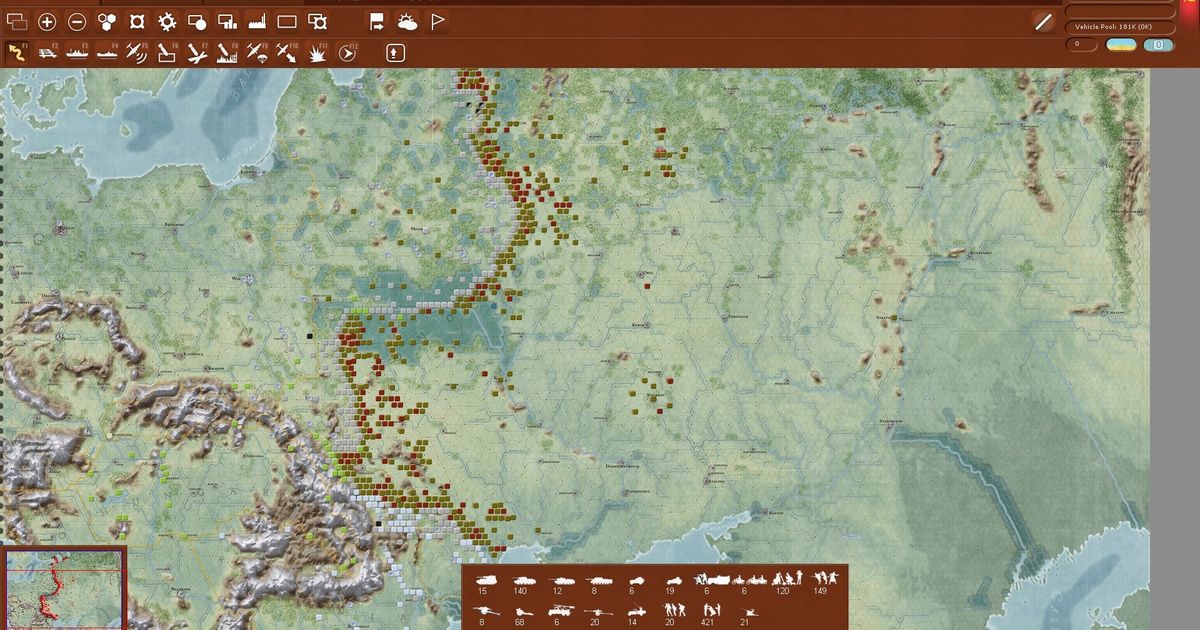Click the minimap overview in bottom-left corner
Viewport: 1200px width, 630px height.
tap(64, 588)
